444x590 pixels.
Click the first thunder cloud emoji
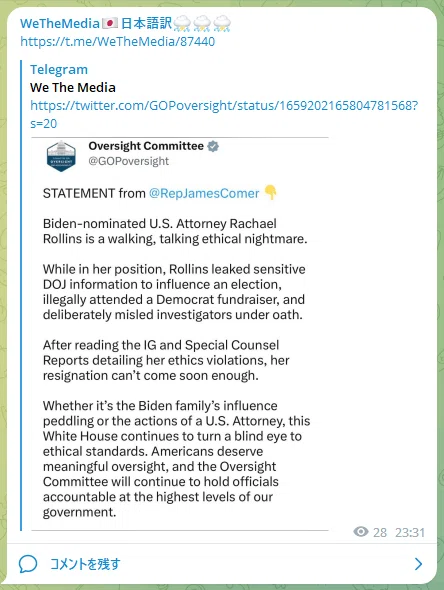182,23
